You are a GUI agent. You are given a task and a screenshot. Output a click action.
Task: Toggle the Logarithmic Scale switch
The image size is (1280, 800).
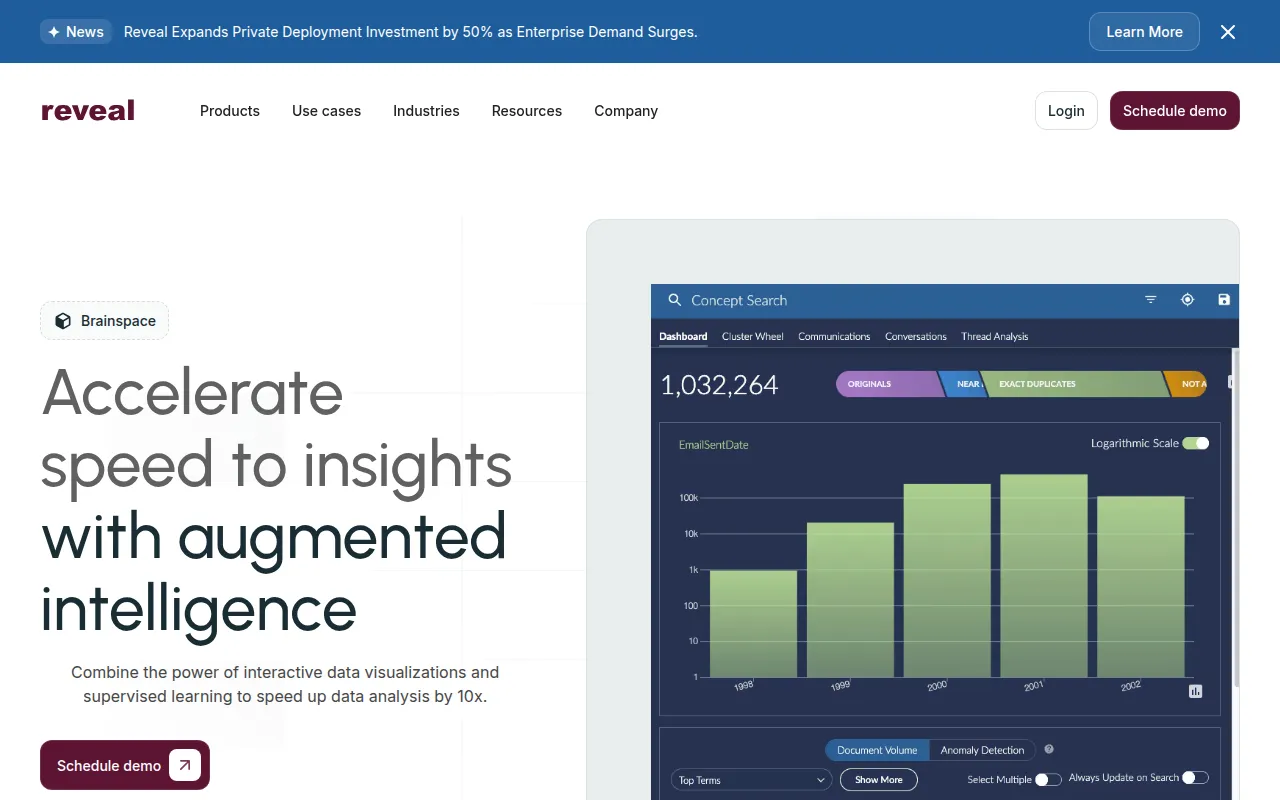(1195, 443)
